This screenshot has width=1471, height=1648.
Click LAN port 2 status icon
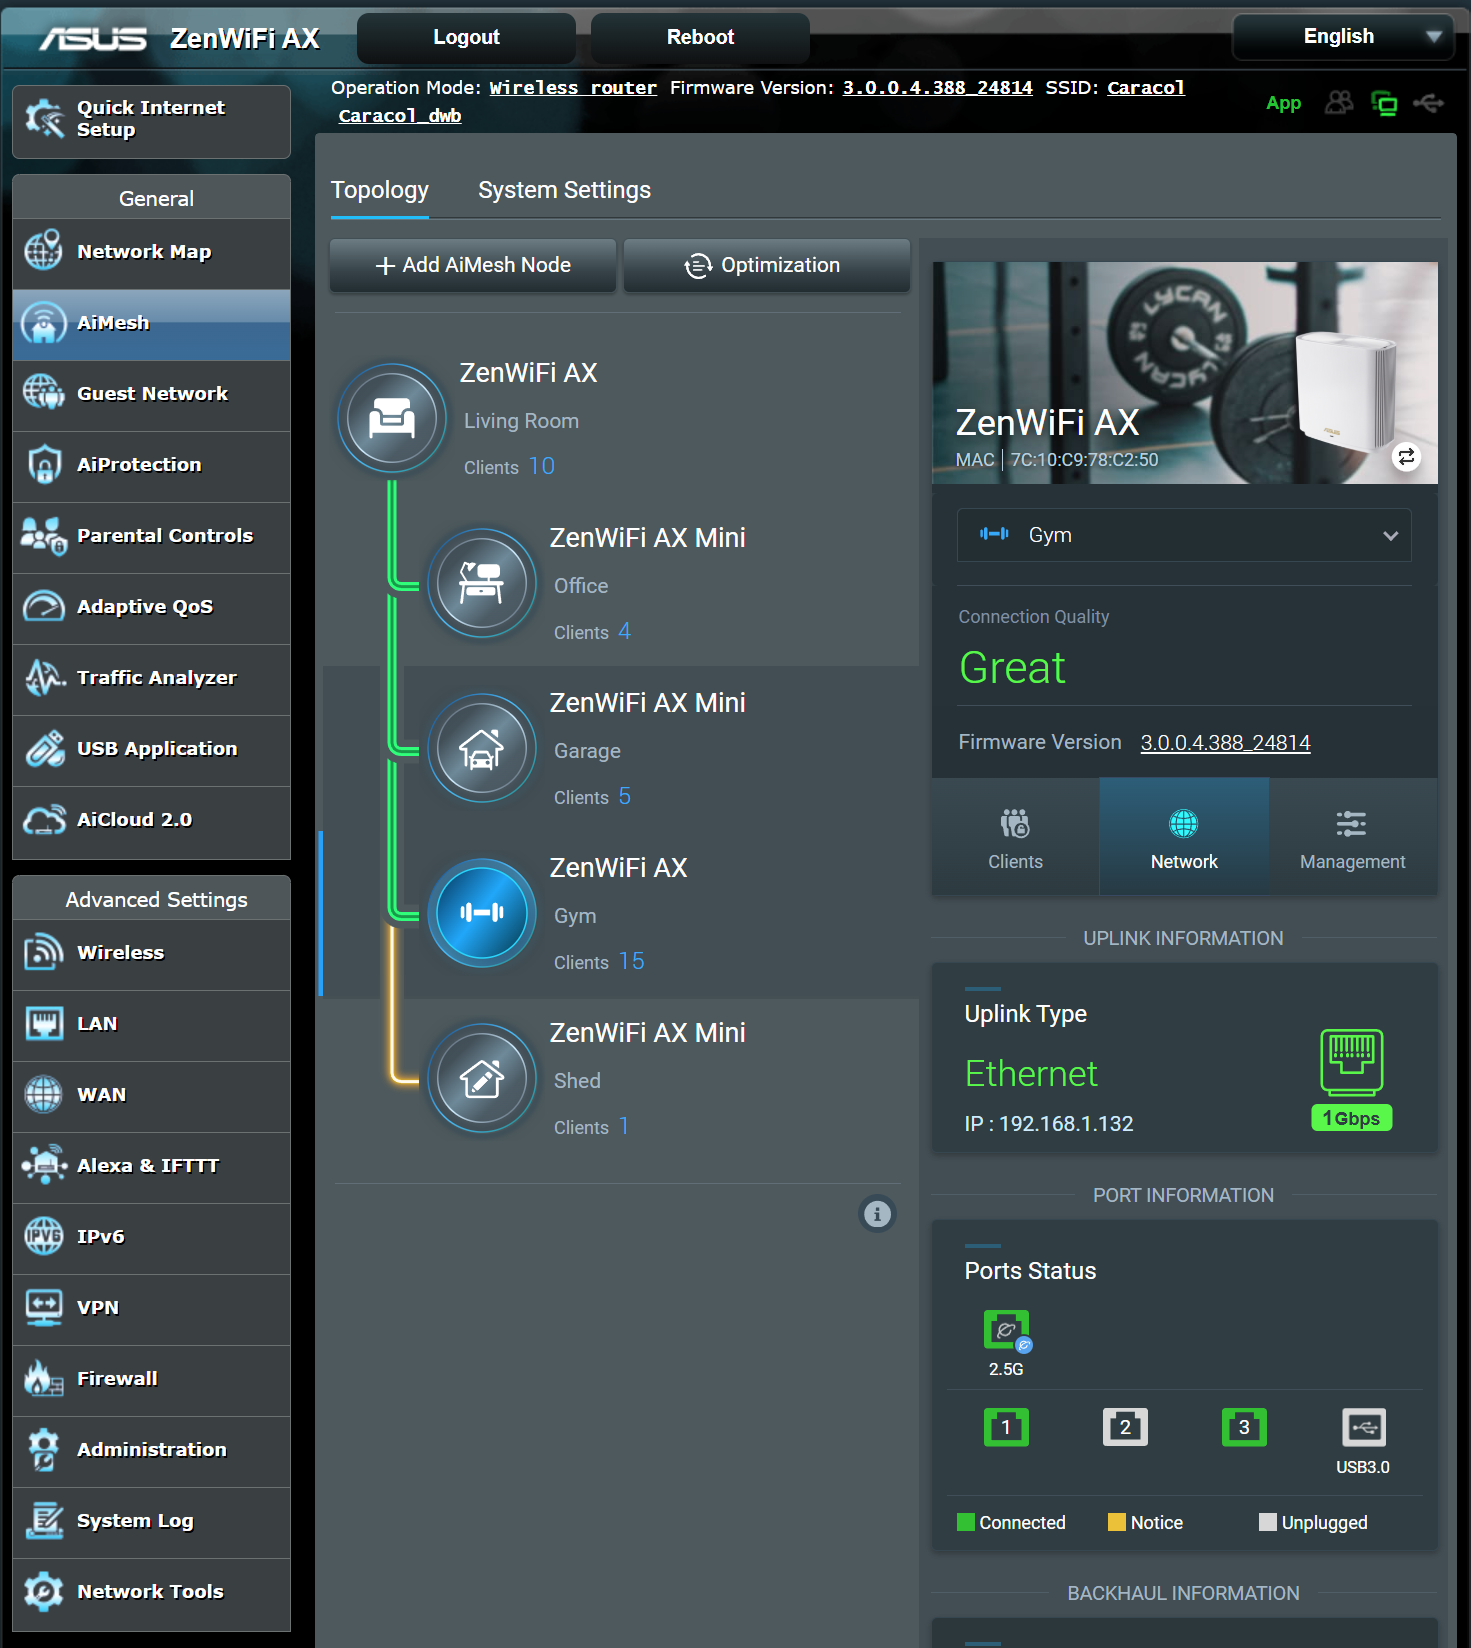pos(1125,1427)
